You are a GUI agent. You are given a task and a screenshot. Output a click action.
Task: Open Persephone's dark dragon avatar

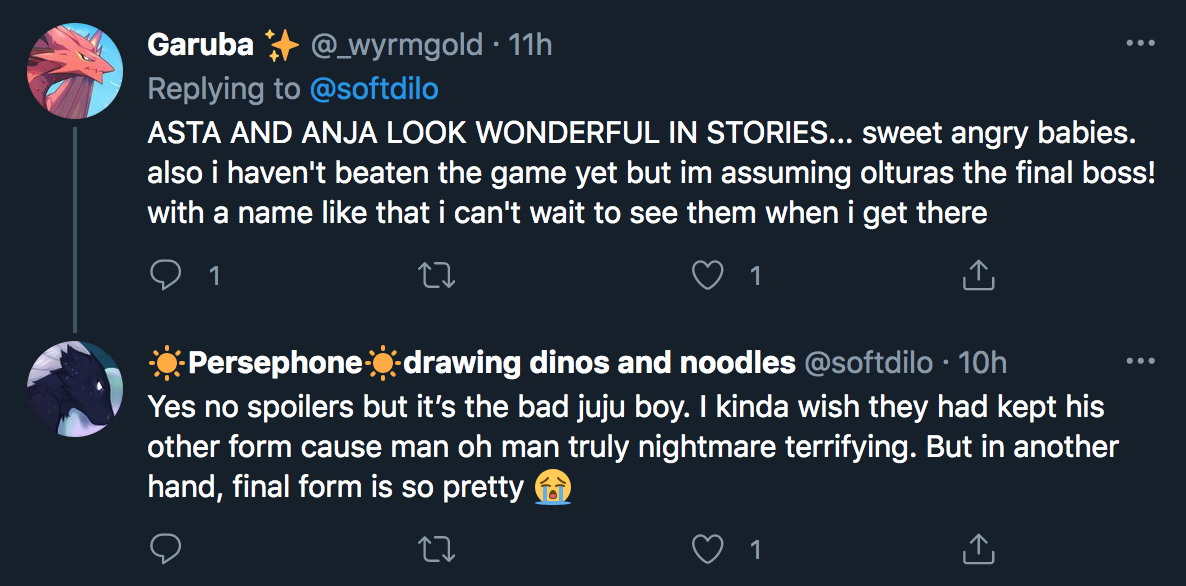click(x=75, y=389)
